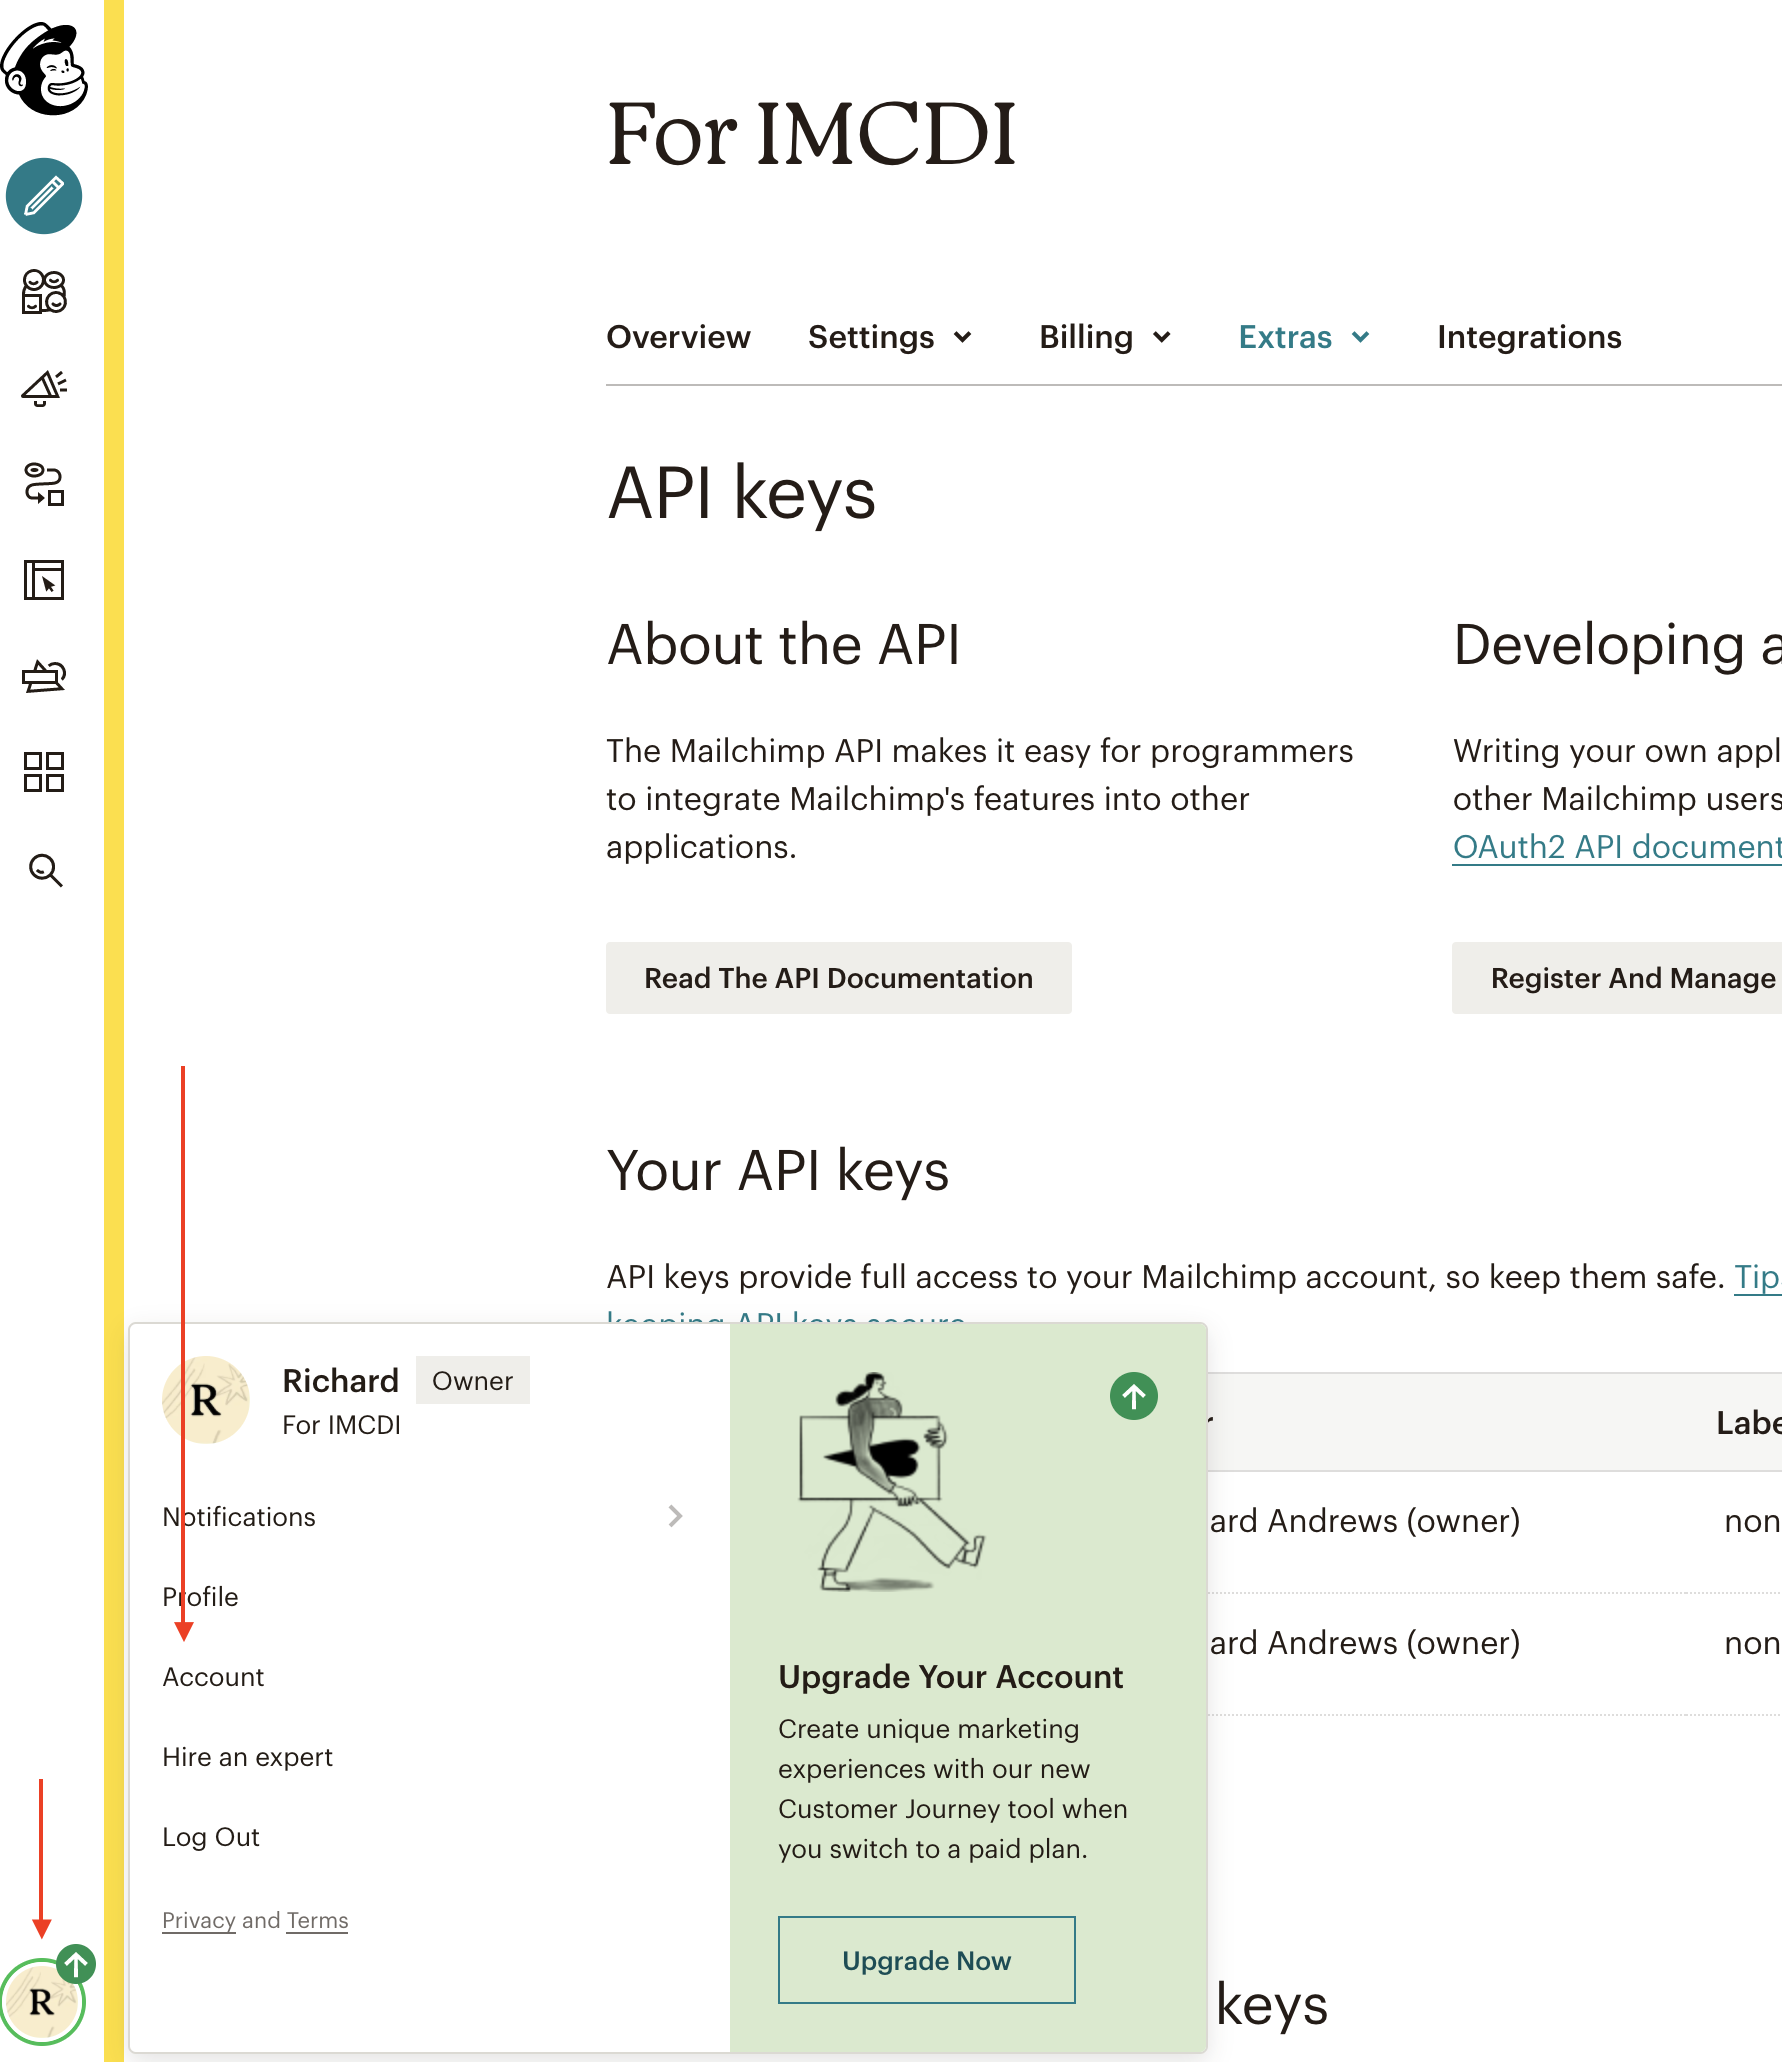This screenshot has width=1782, height=2062.
Task: Switch to the Overview tab
Action: (678, 337)
